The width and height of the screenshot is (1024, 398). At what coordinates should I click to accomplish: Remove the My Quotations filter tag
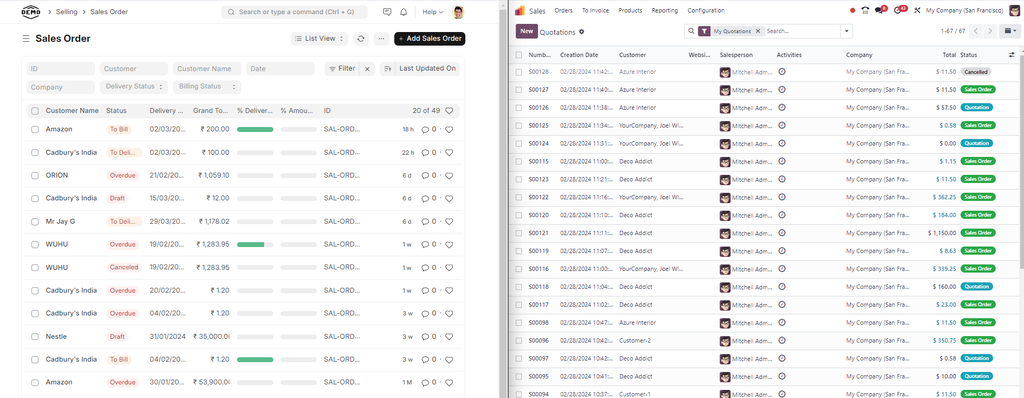(758, 31)
